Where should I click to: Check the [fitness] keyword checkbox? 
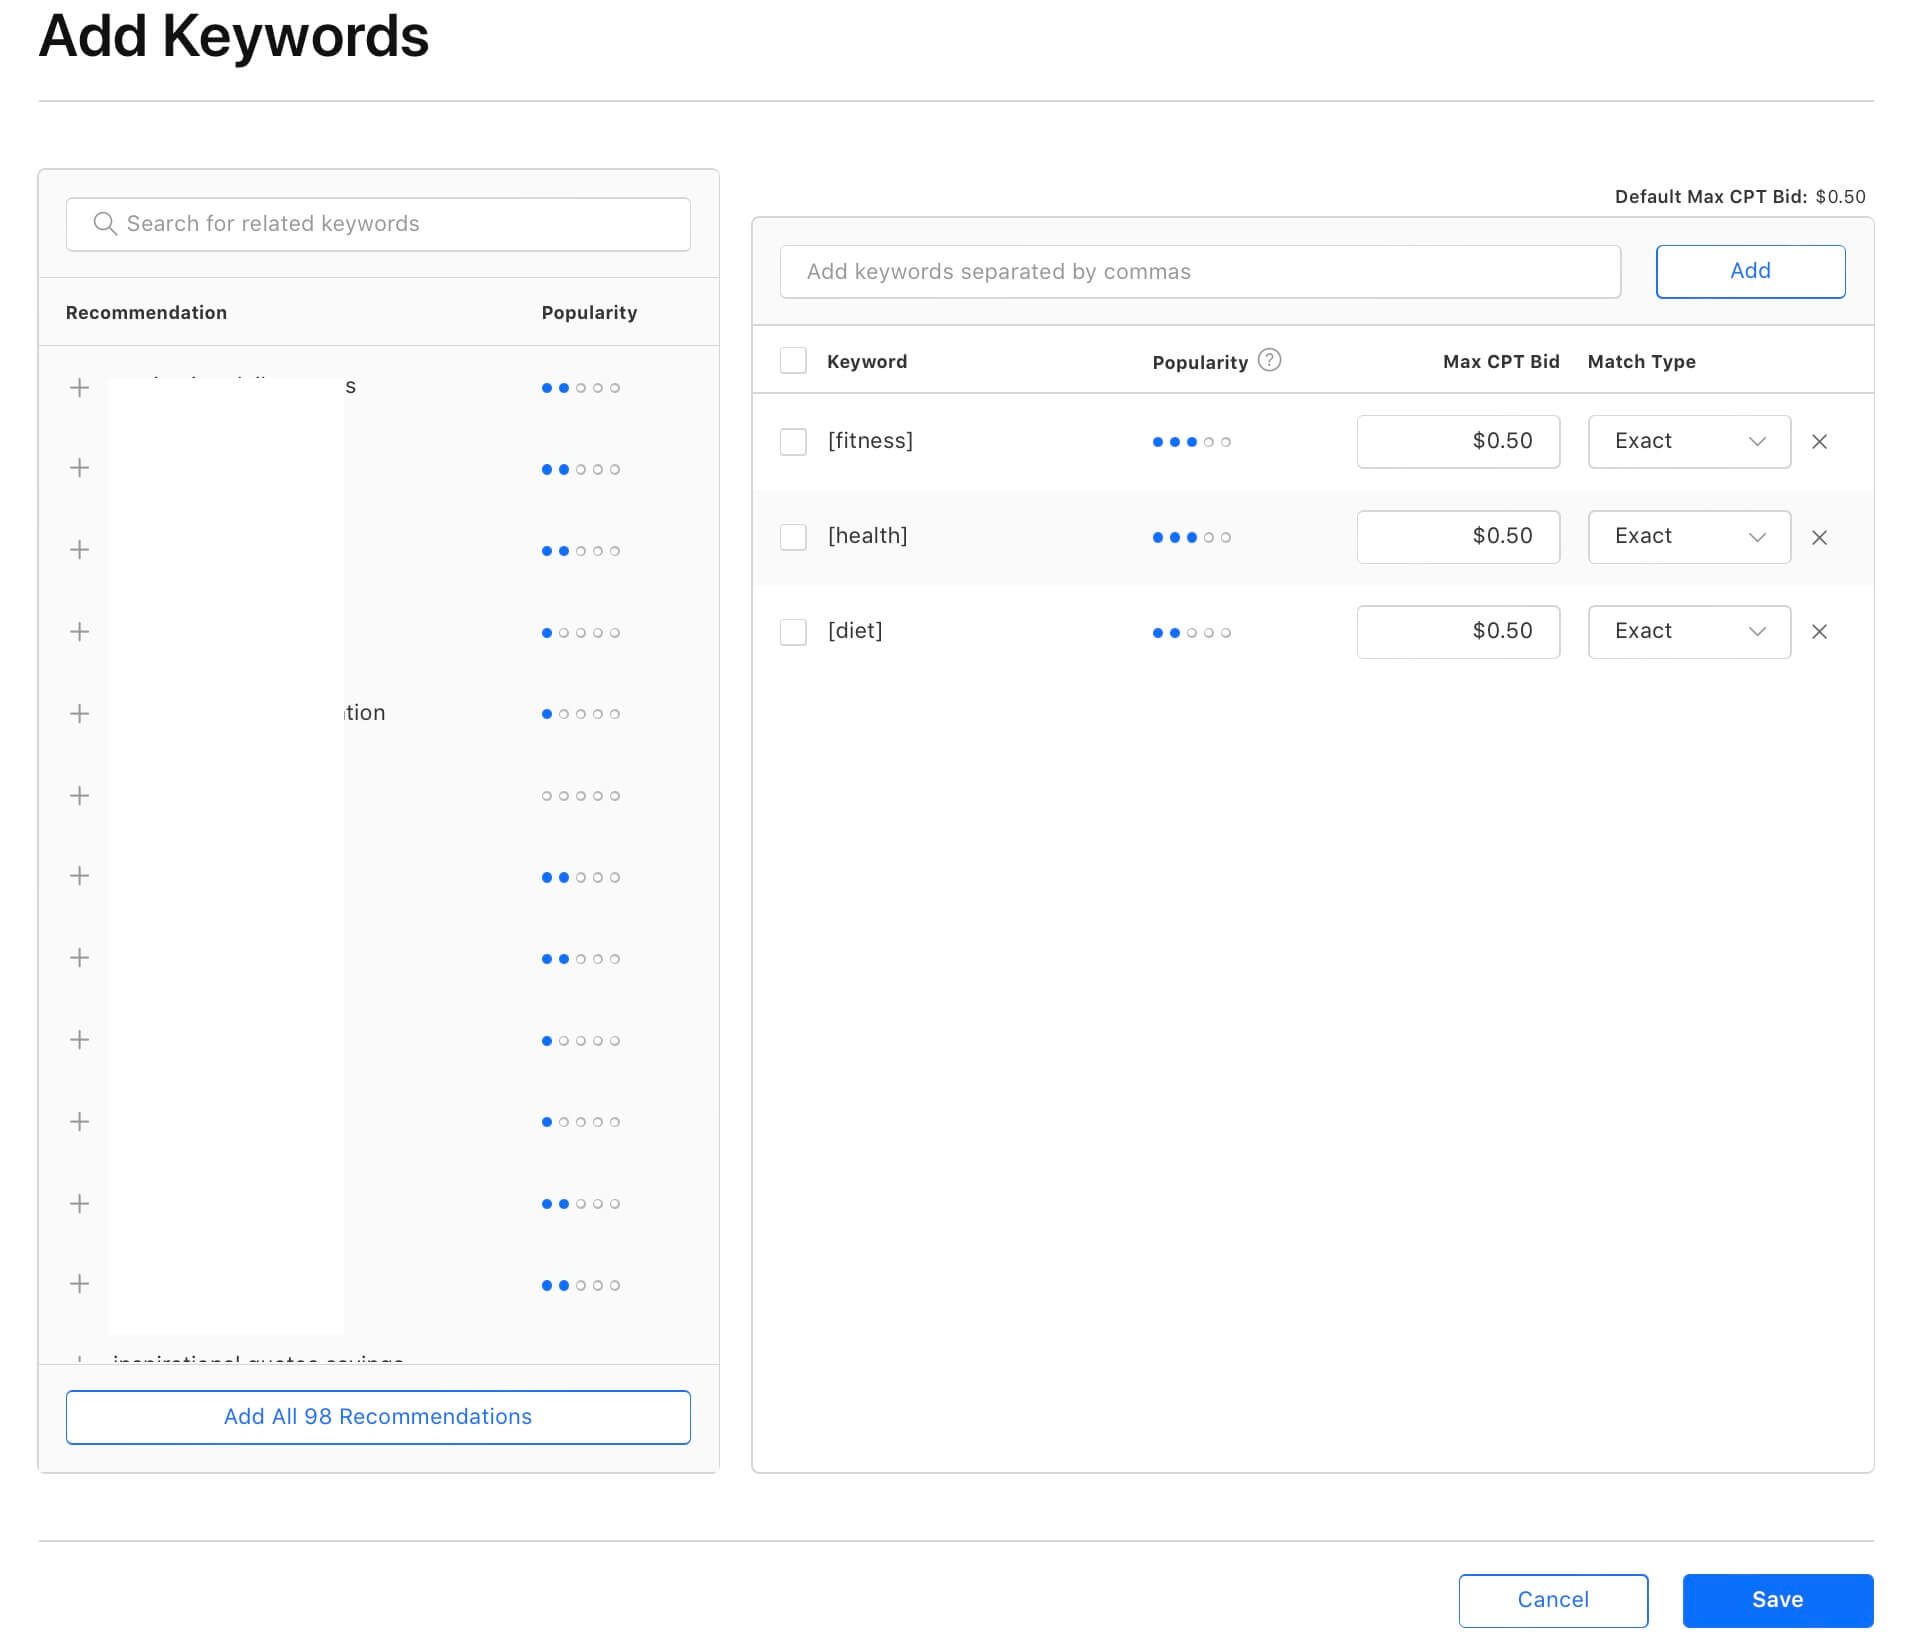coord(793,442)
